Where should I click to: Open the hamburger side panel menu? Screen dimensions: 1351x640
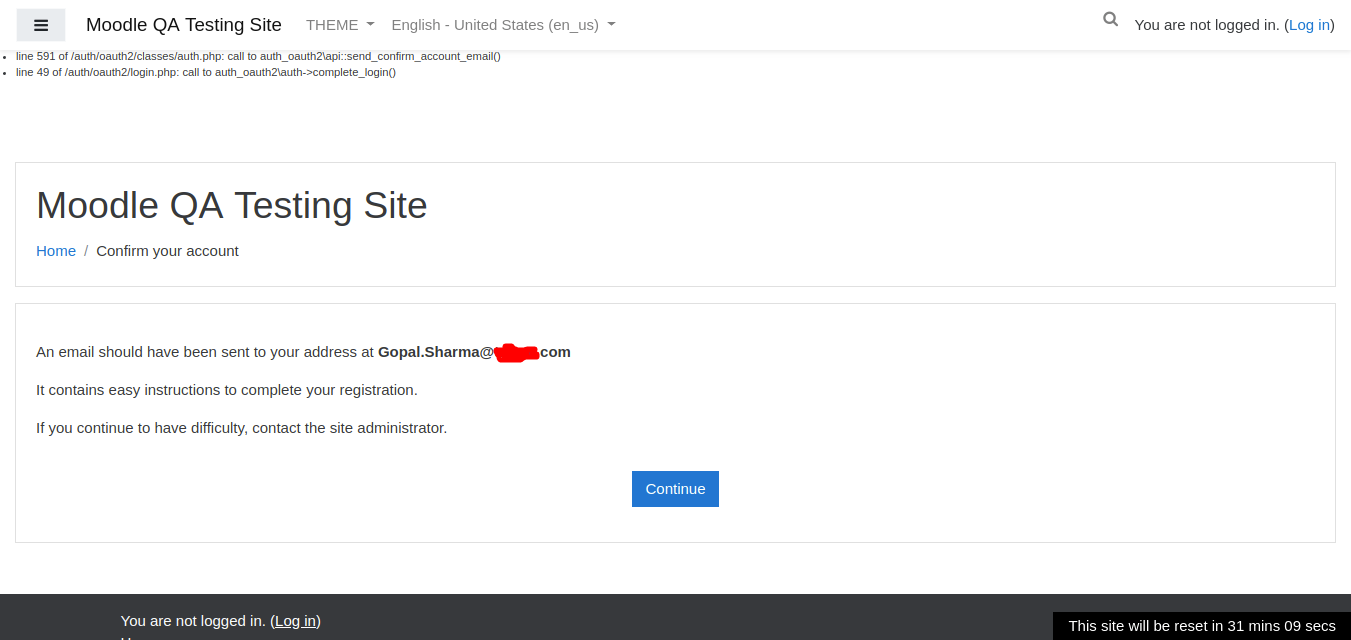click(41, 25)
